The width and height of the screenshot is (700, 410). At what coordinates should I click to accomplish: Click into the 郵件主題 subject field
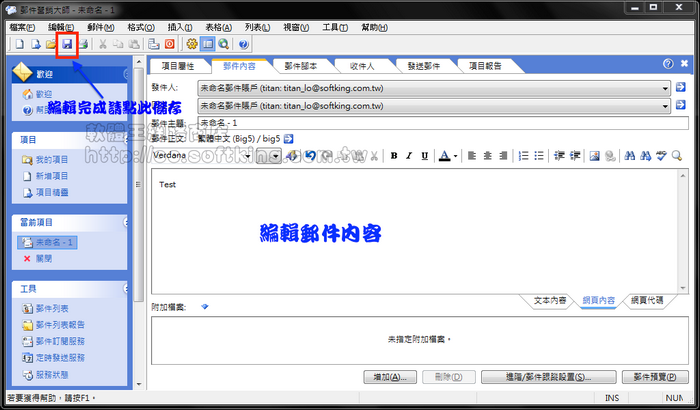tap(430, 122)
